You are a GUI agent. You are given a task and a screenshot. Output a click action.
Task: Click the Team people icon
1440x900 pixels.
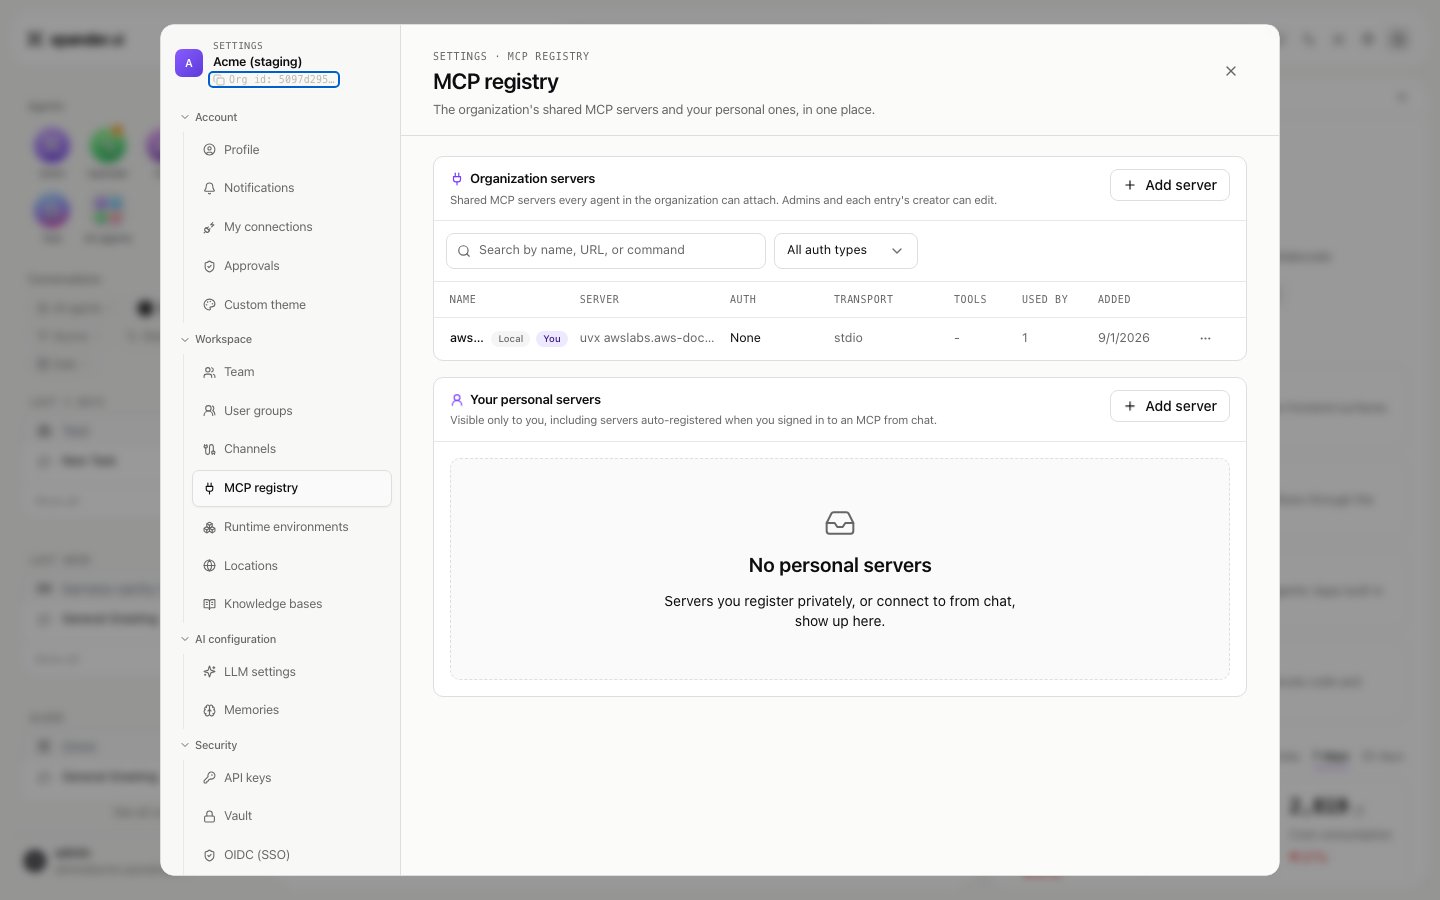pyautogui.click(x=209, y=372)
